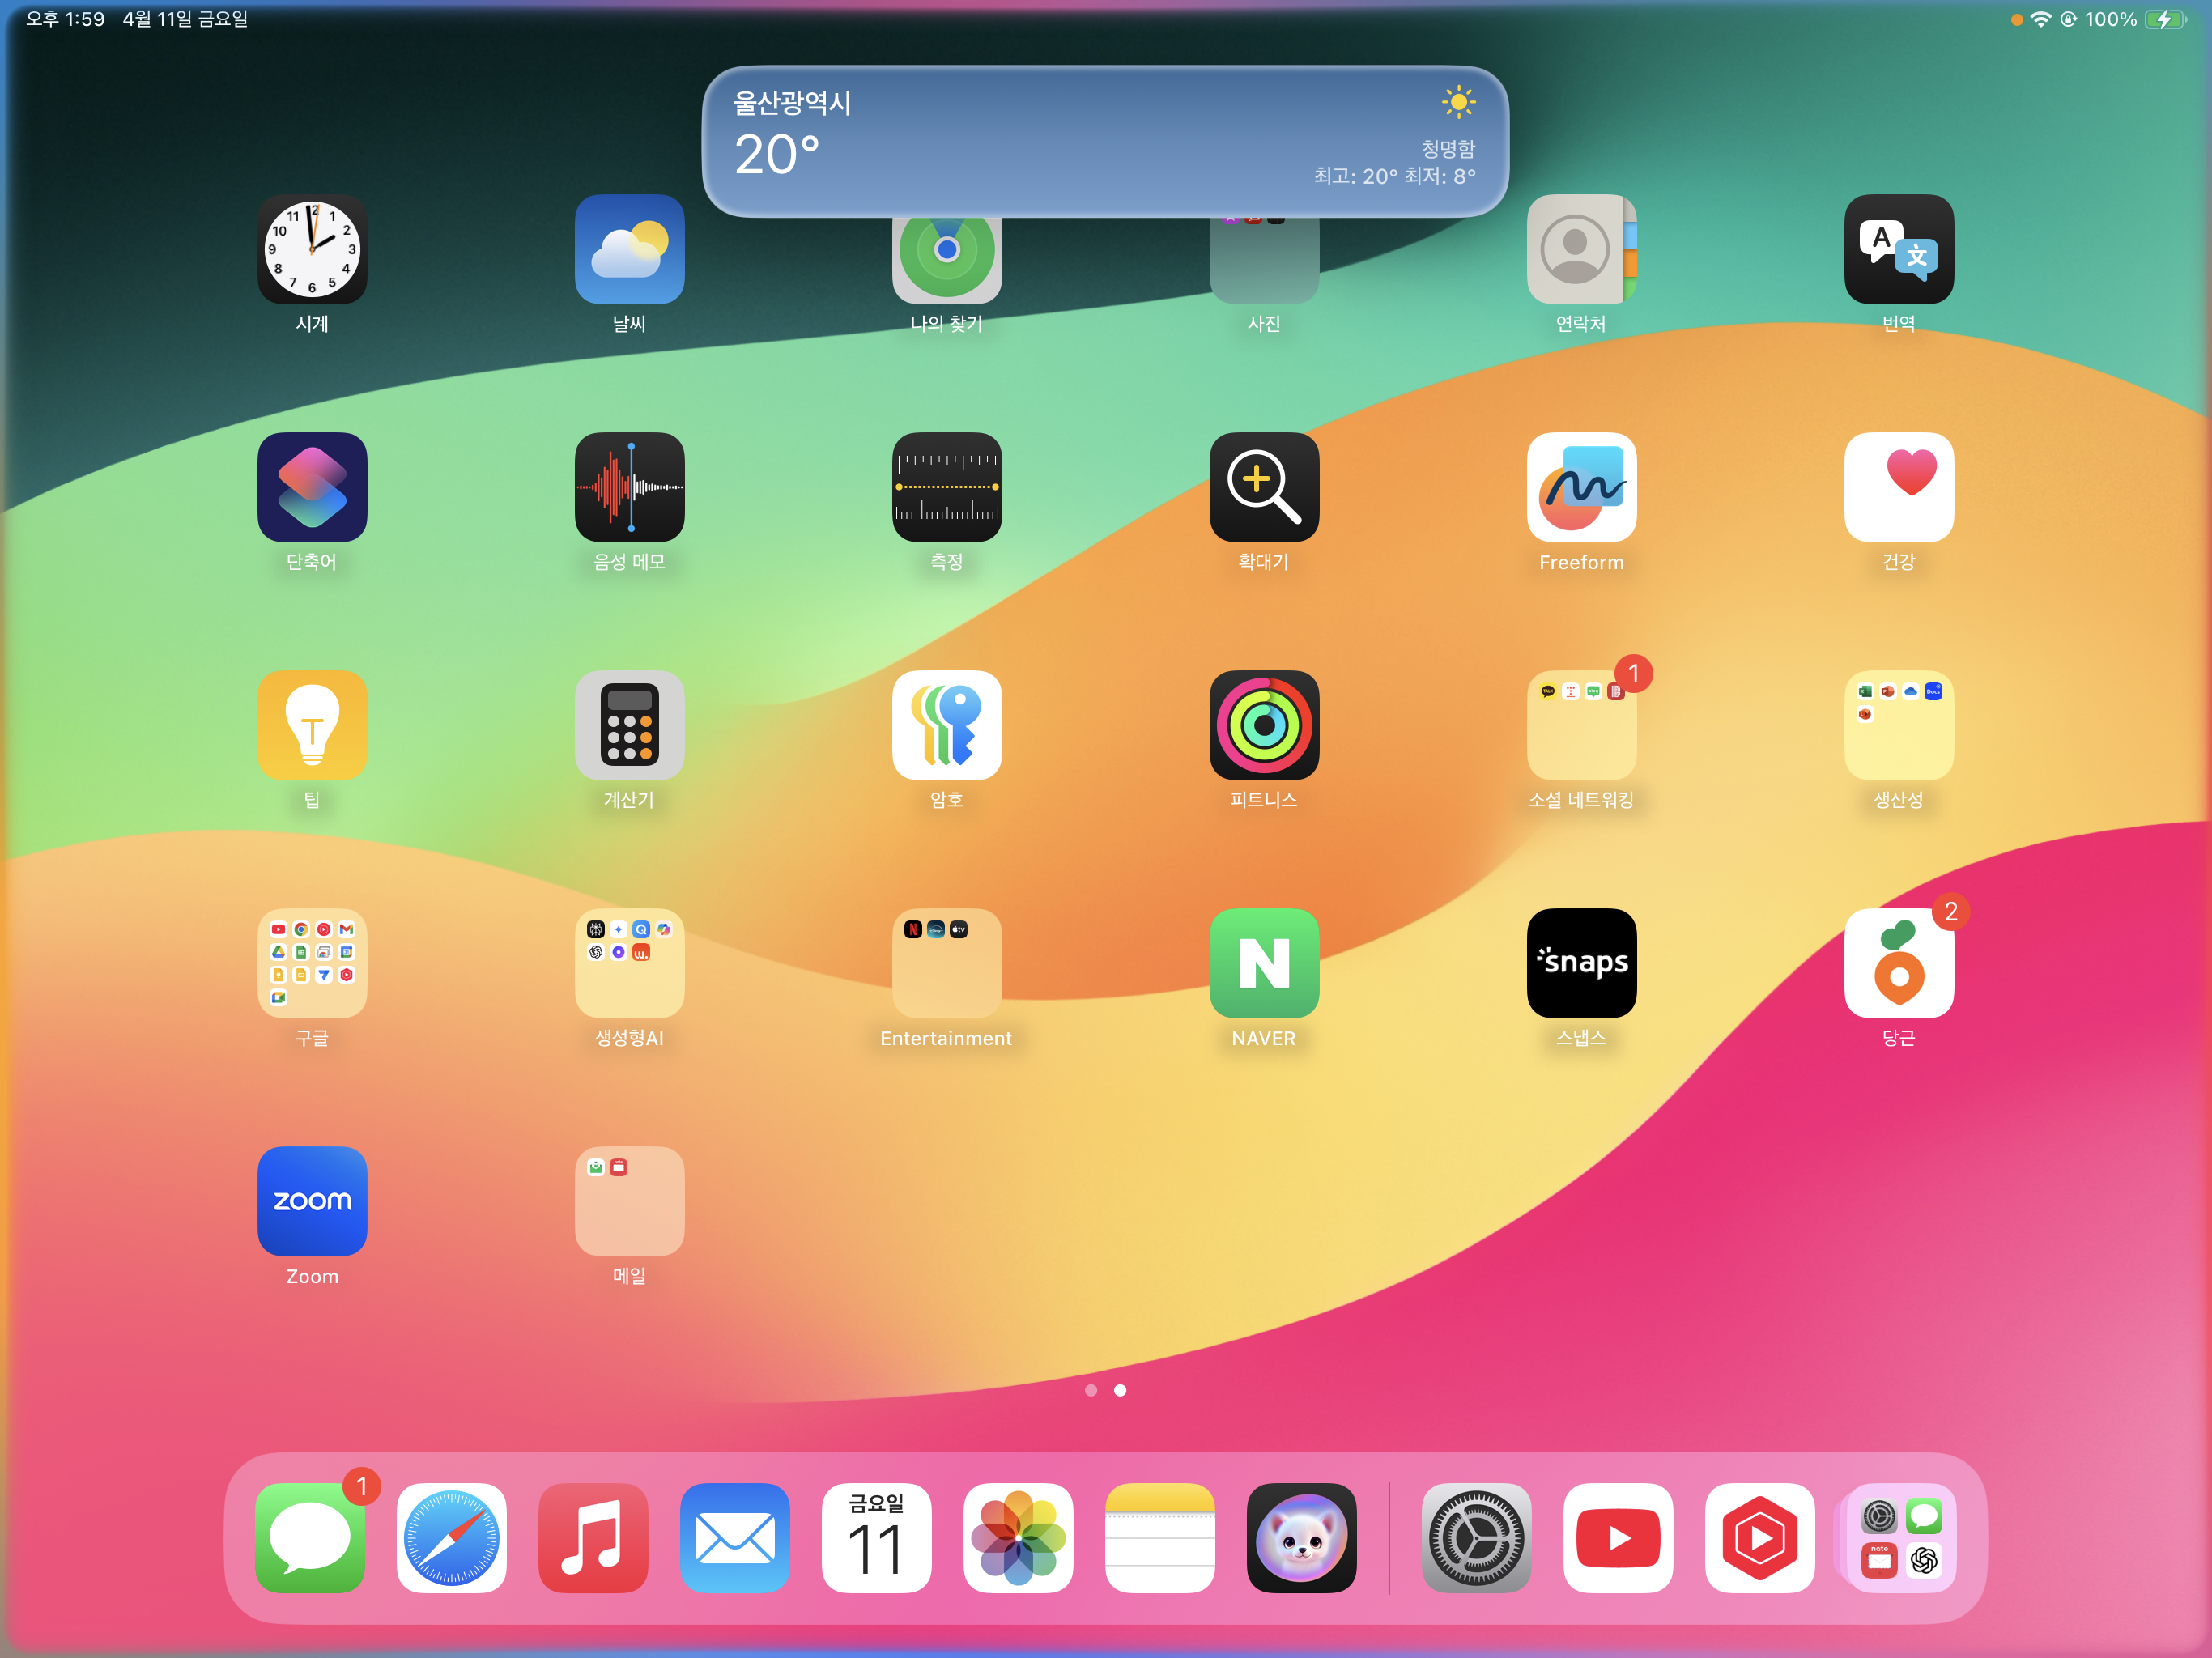Expand the 메일 folder
2212x1658 pixels.
[629, 1201]
